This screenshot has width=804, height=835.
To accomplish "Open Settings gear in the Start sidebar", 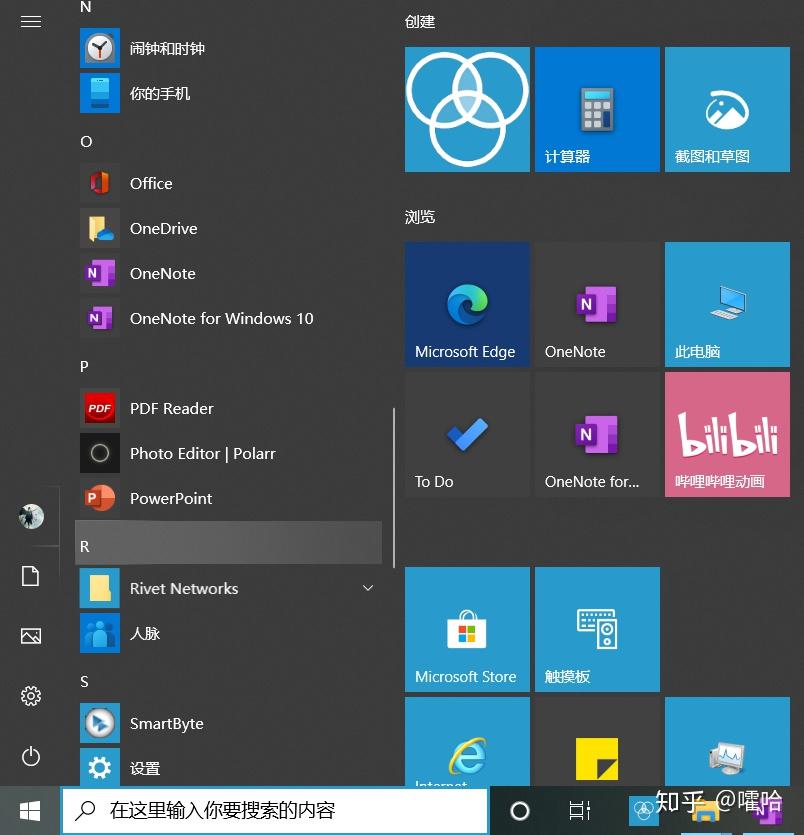I will click(30, 696).
